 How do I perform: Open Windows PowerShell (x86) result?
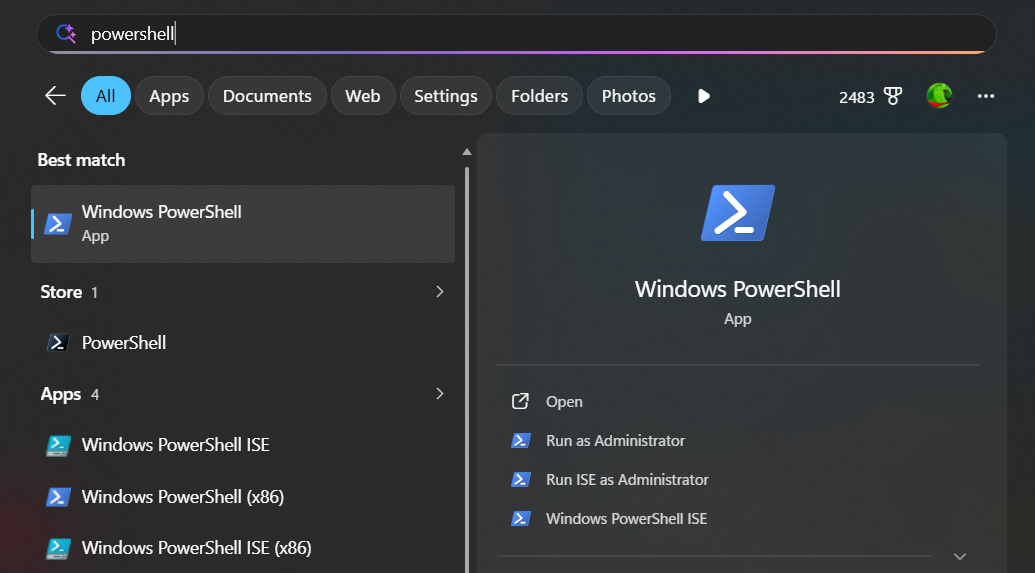click(x=243, y=496)
